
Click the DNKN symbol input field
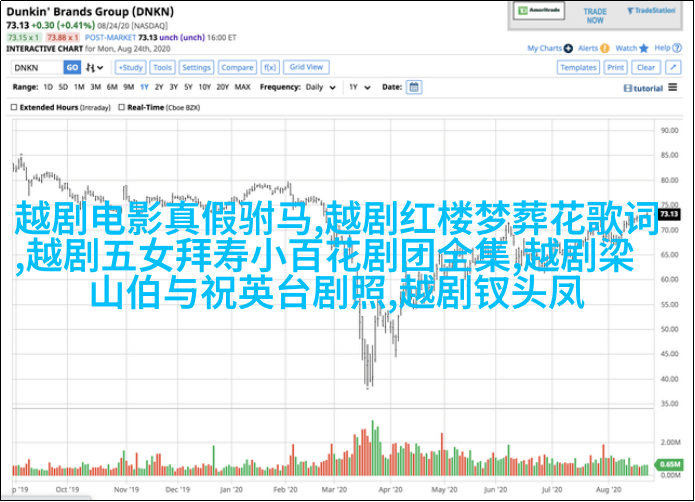coord(37,67)
